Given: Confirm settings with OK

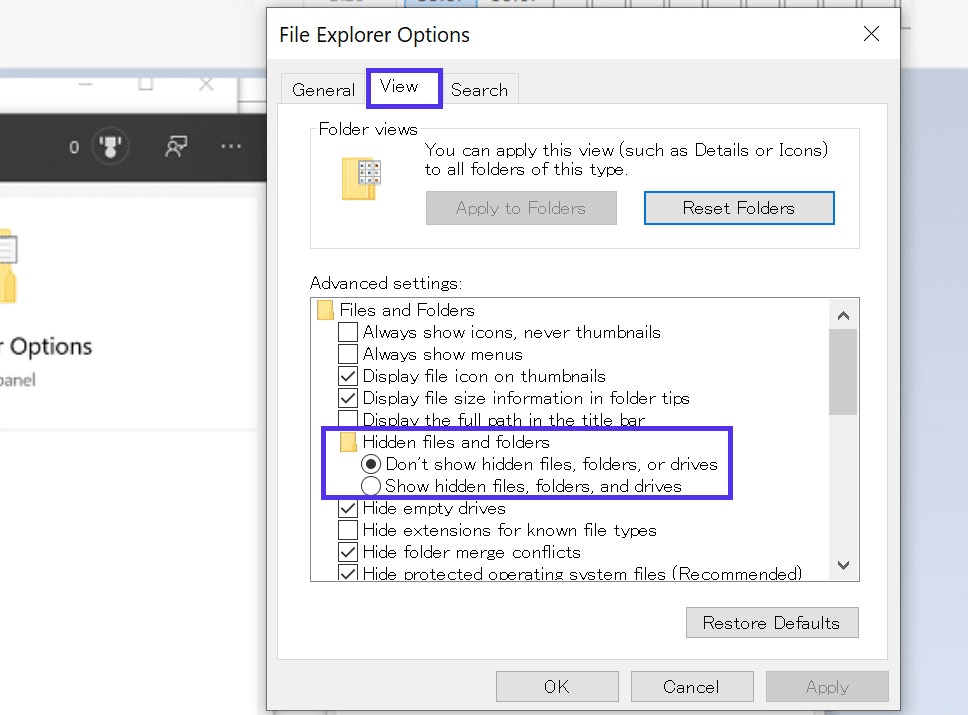Looking at the screenshot, I should click(x=557, y=686).
